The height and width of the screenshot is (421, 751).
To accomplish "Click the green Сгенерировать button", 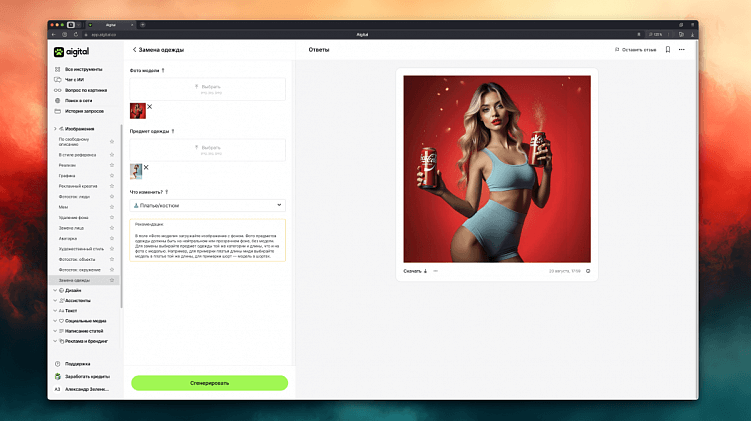I will [x=209, y=383].
